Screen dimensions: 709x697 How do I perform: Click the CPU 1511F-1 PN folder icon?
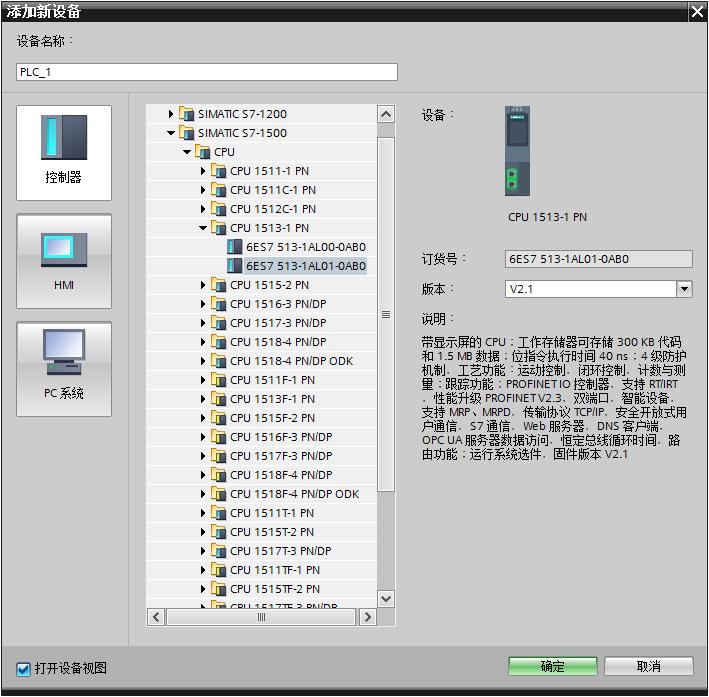pyautogui.click(x=219, y=380)
